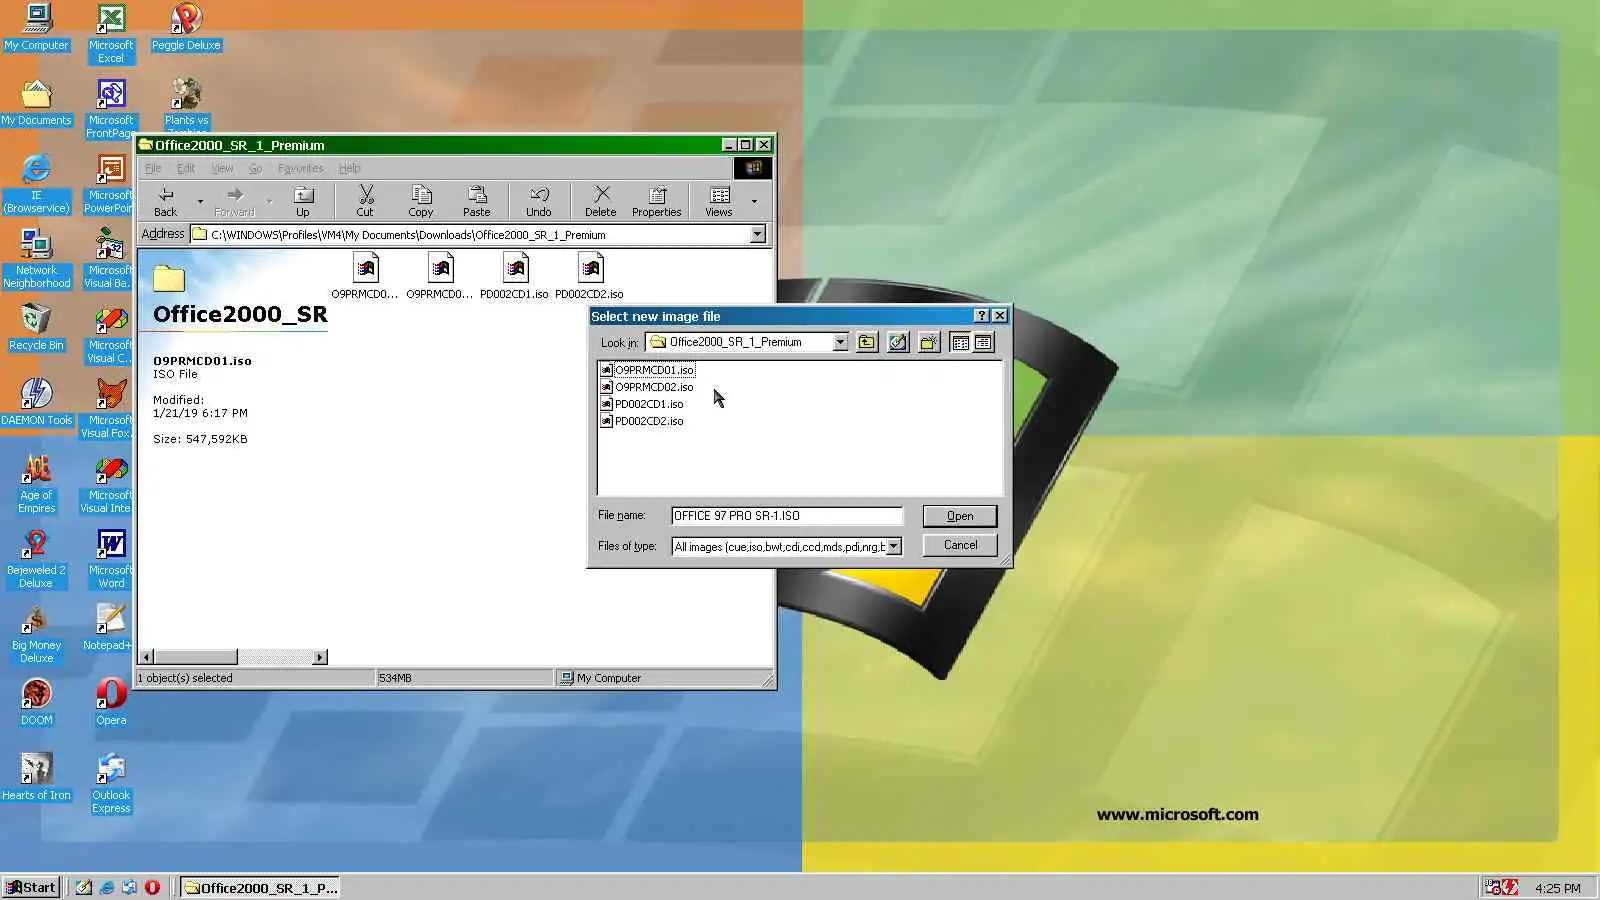Screen dimensions: 1600x900
Task: Click the Opera icon in Quick Launch
Action: 152,887
